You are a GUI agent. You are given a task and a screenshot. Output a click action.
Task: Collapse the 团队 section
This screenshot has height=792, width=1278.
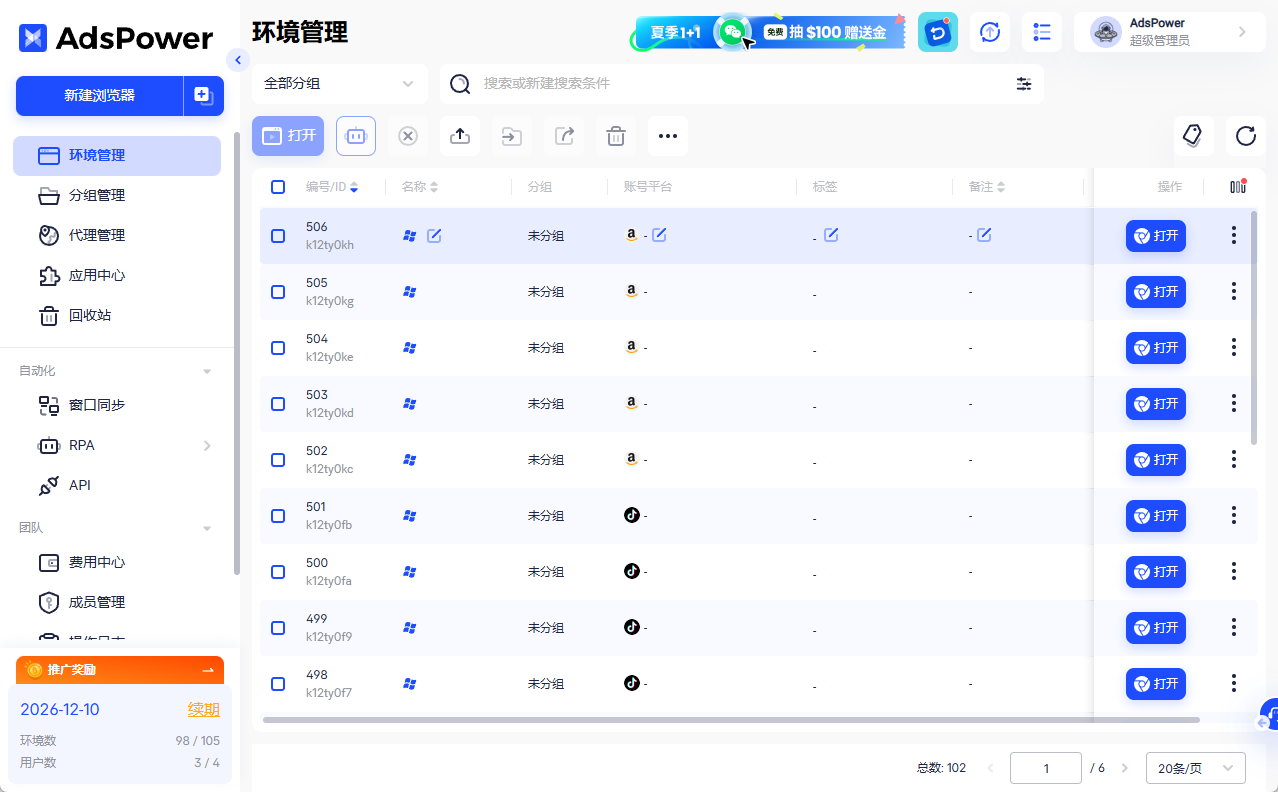click(x=207, y=527)
